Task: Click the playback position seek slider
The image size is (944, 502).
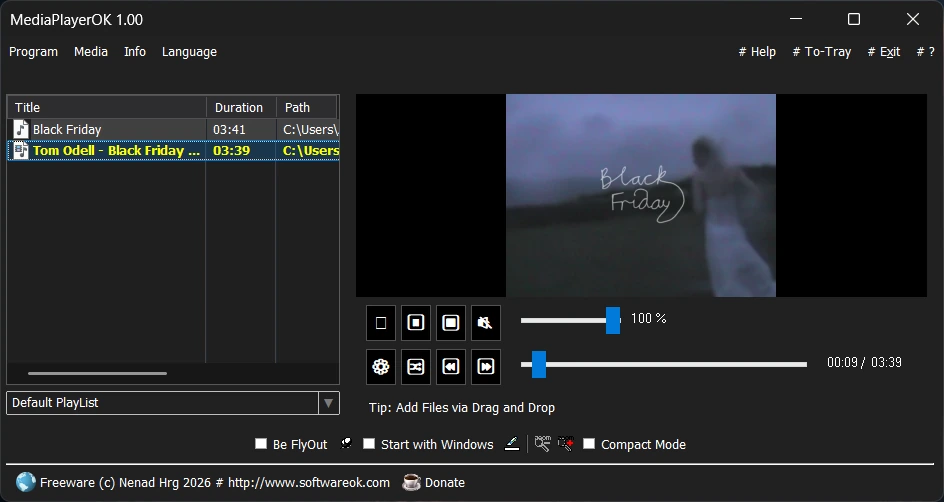Action: point(663,364)
